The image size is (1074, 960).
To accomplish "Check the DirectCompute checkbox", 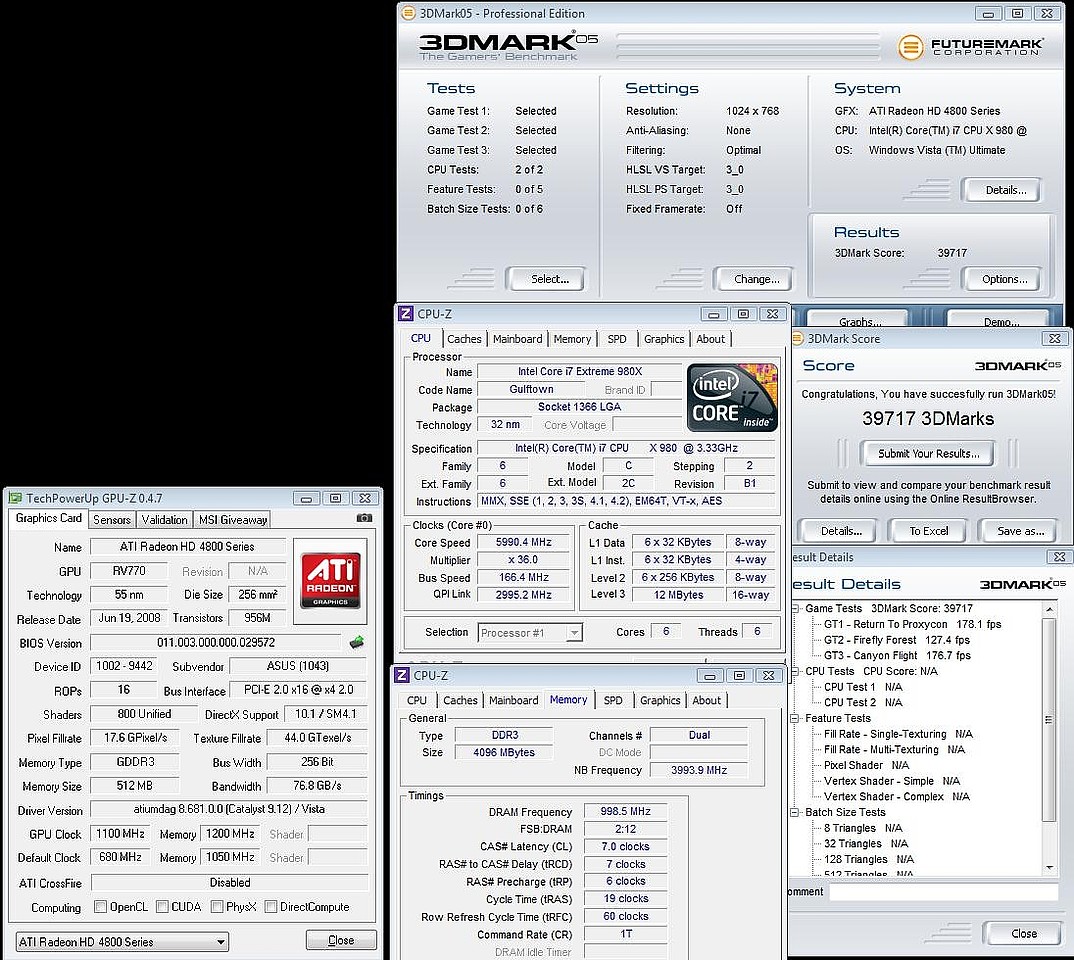I will coord(269,907).
